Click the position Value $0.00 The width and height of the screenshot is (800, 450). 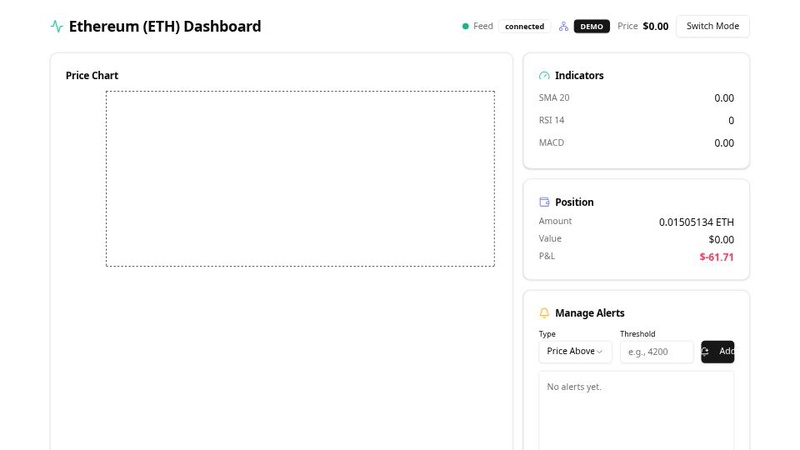point(721,239)
